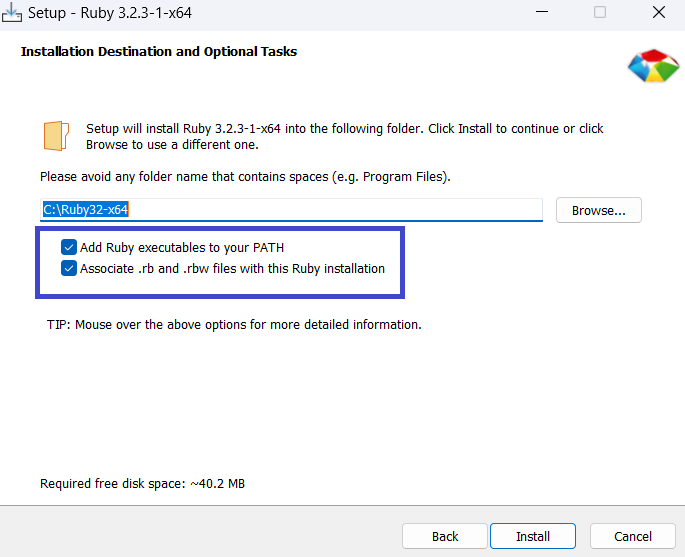The image size is (685, 557).
Task: Uncheck Add Ruby executables to your PATH
Action: 69,247
